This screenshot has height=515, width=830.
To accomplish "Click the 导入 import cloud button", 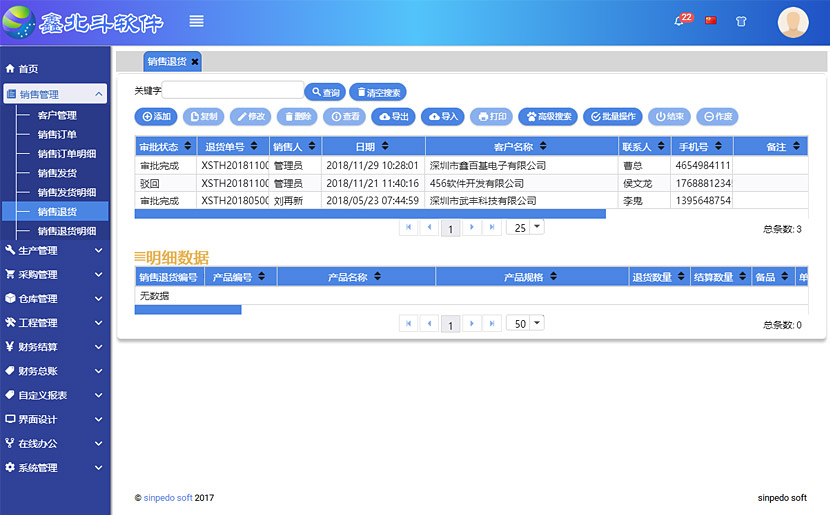I will click(443, 116).
